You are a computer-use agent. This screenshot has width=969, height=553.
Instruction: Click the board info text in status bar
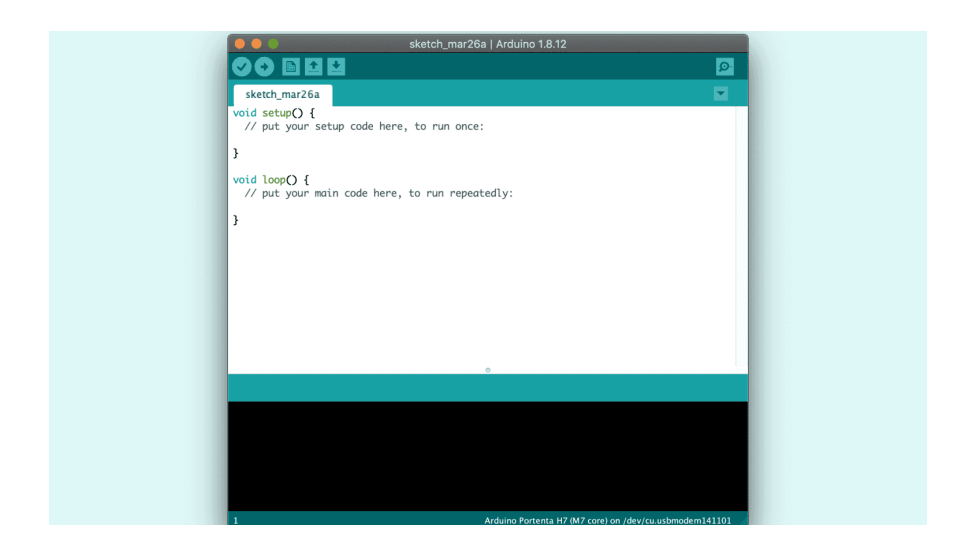[x=607, y=520]
